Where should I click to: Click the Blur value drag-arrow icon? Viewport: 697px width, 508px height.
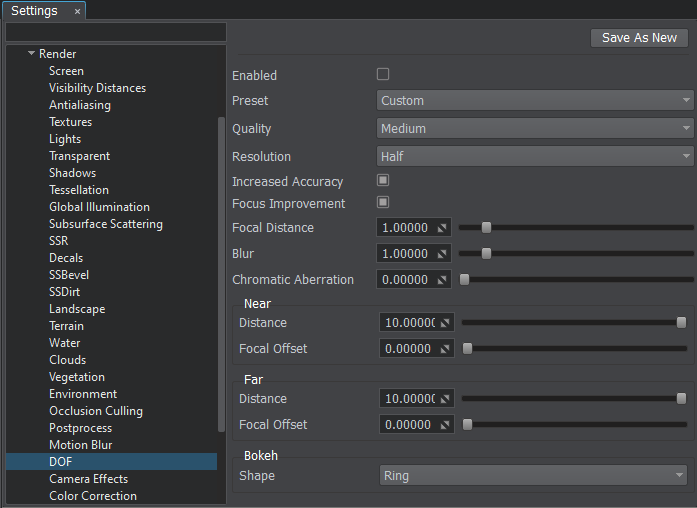pos(442,254)
